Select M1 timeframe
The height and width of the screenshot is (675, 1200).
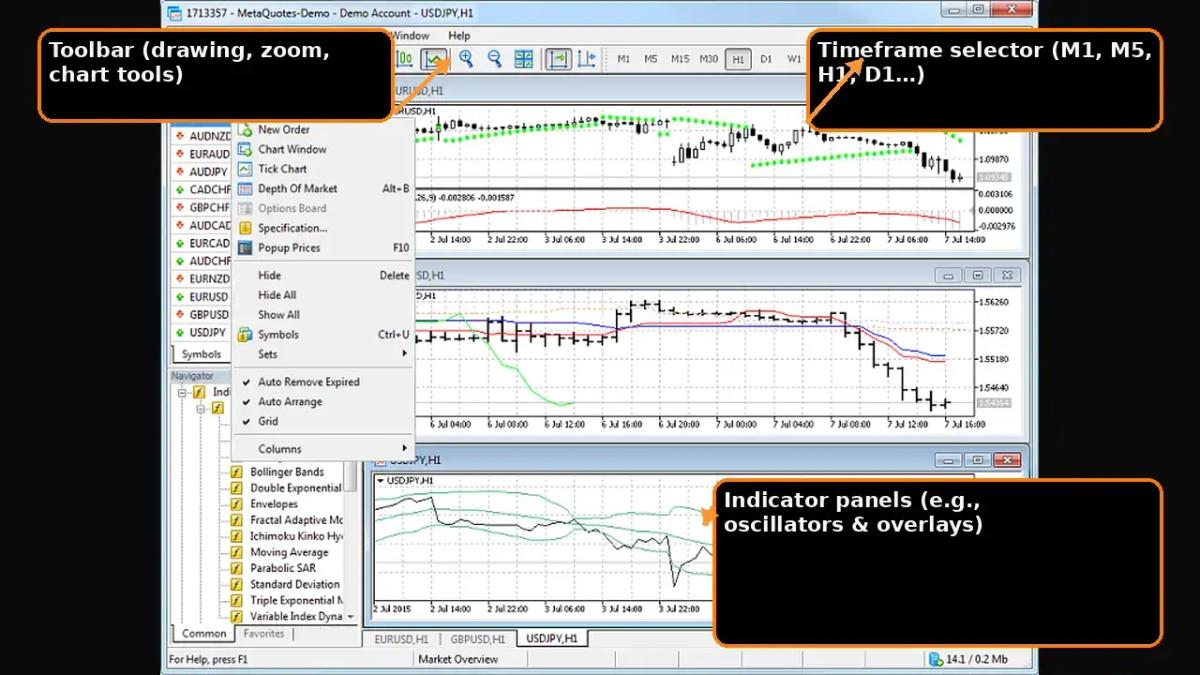624,59
